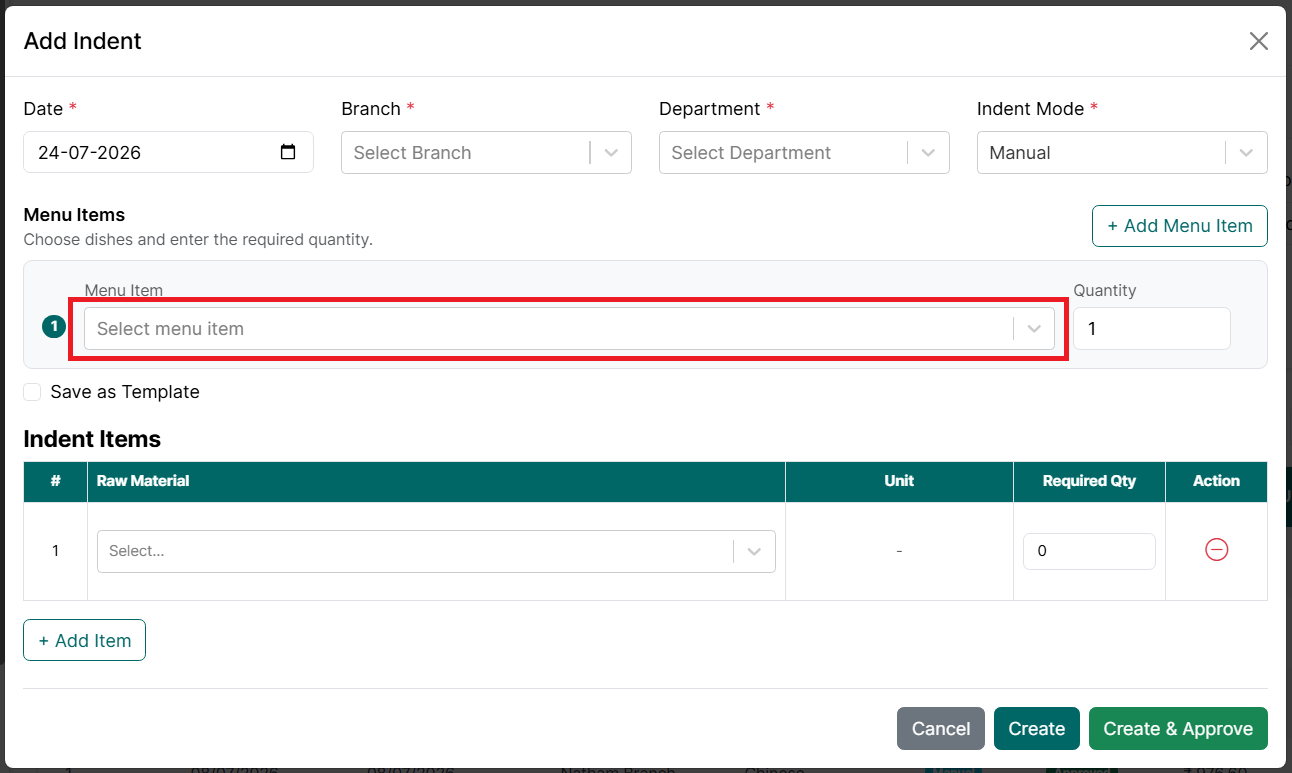Click the + Add Menu Item button

[1179, 226]
